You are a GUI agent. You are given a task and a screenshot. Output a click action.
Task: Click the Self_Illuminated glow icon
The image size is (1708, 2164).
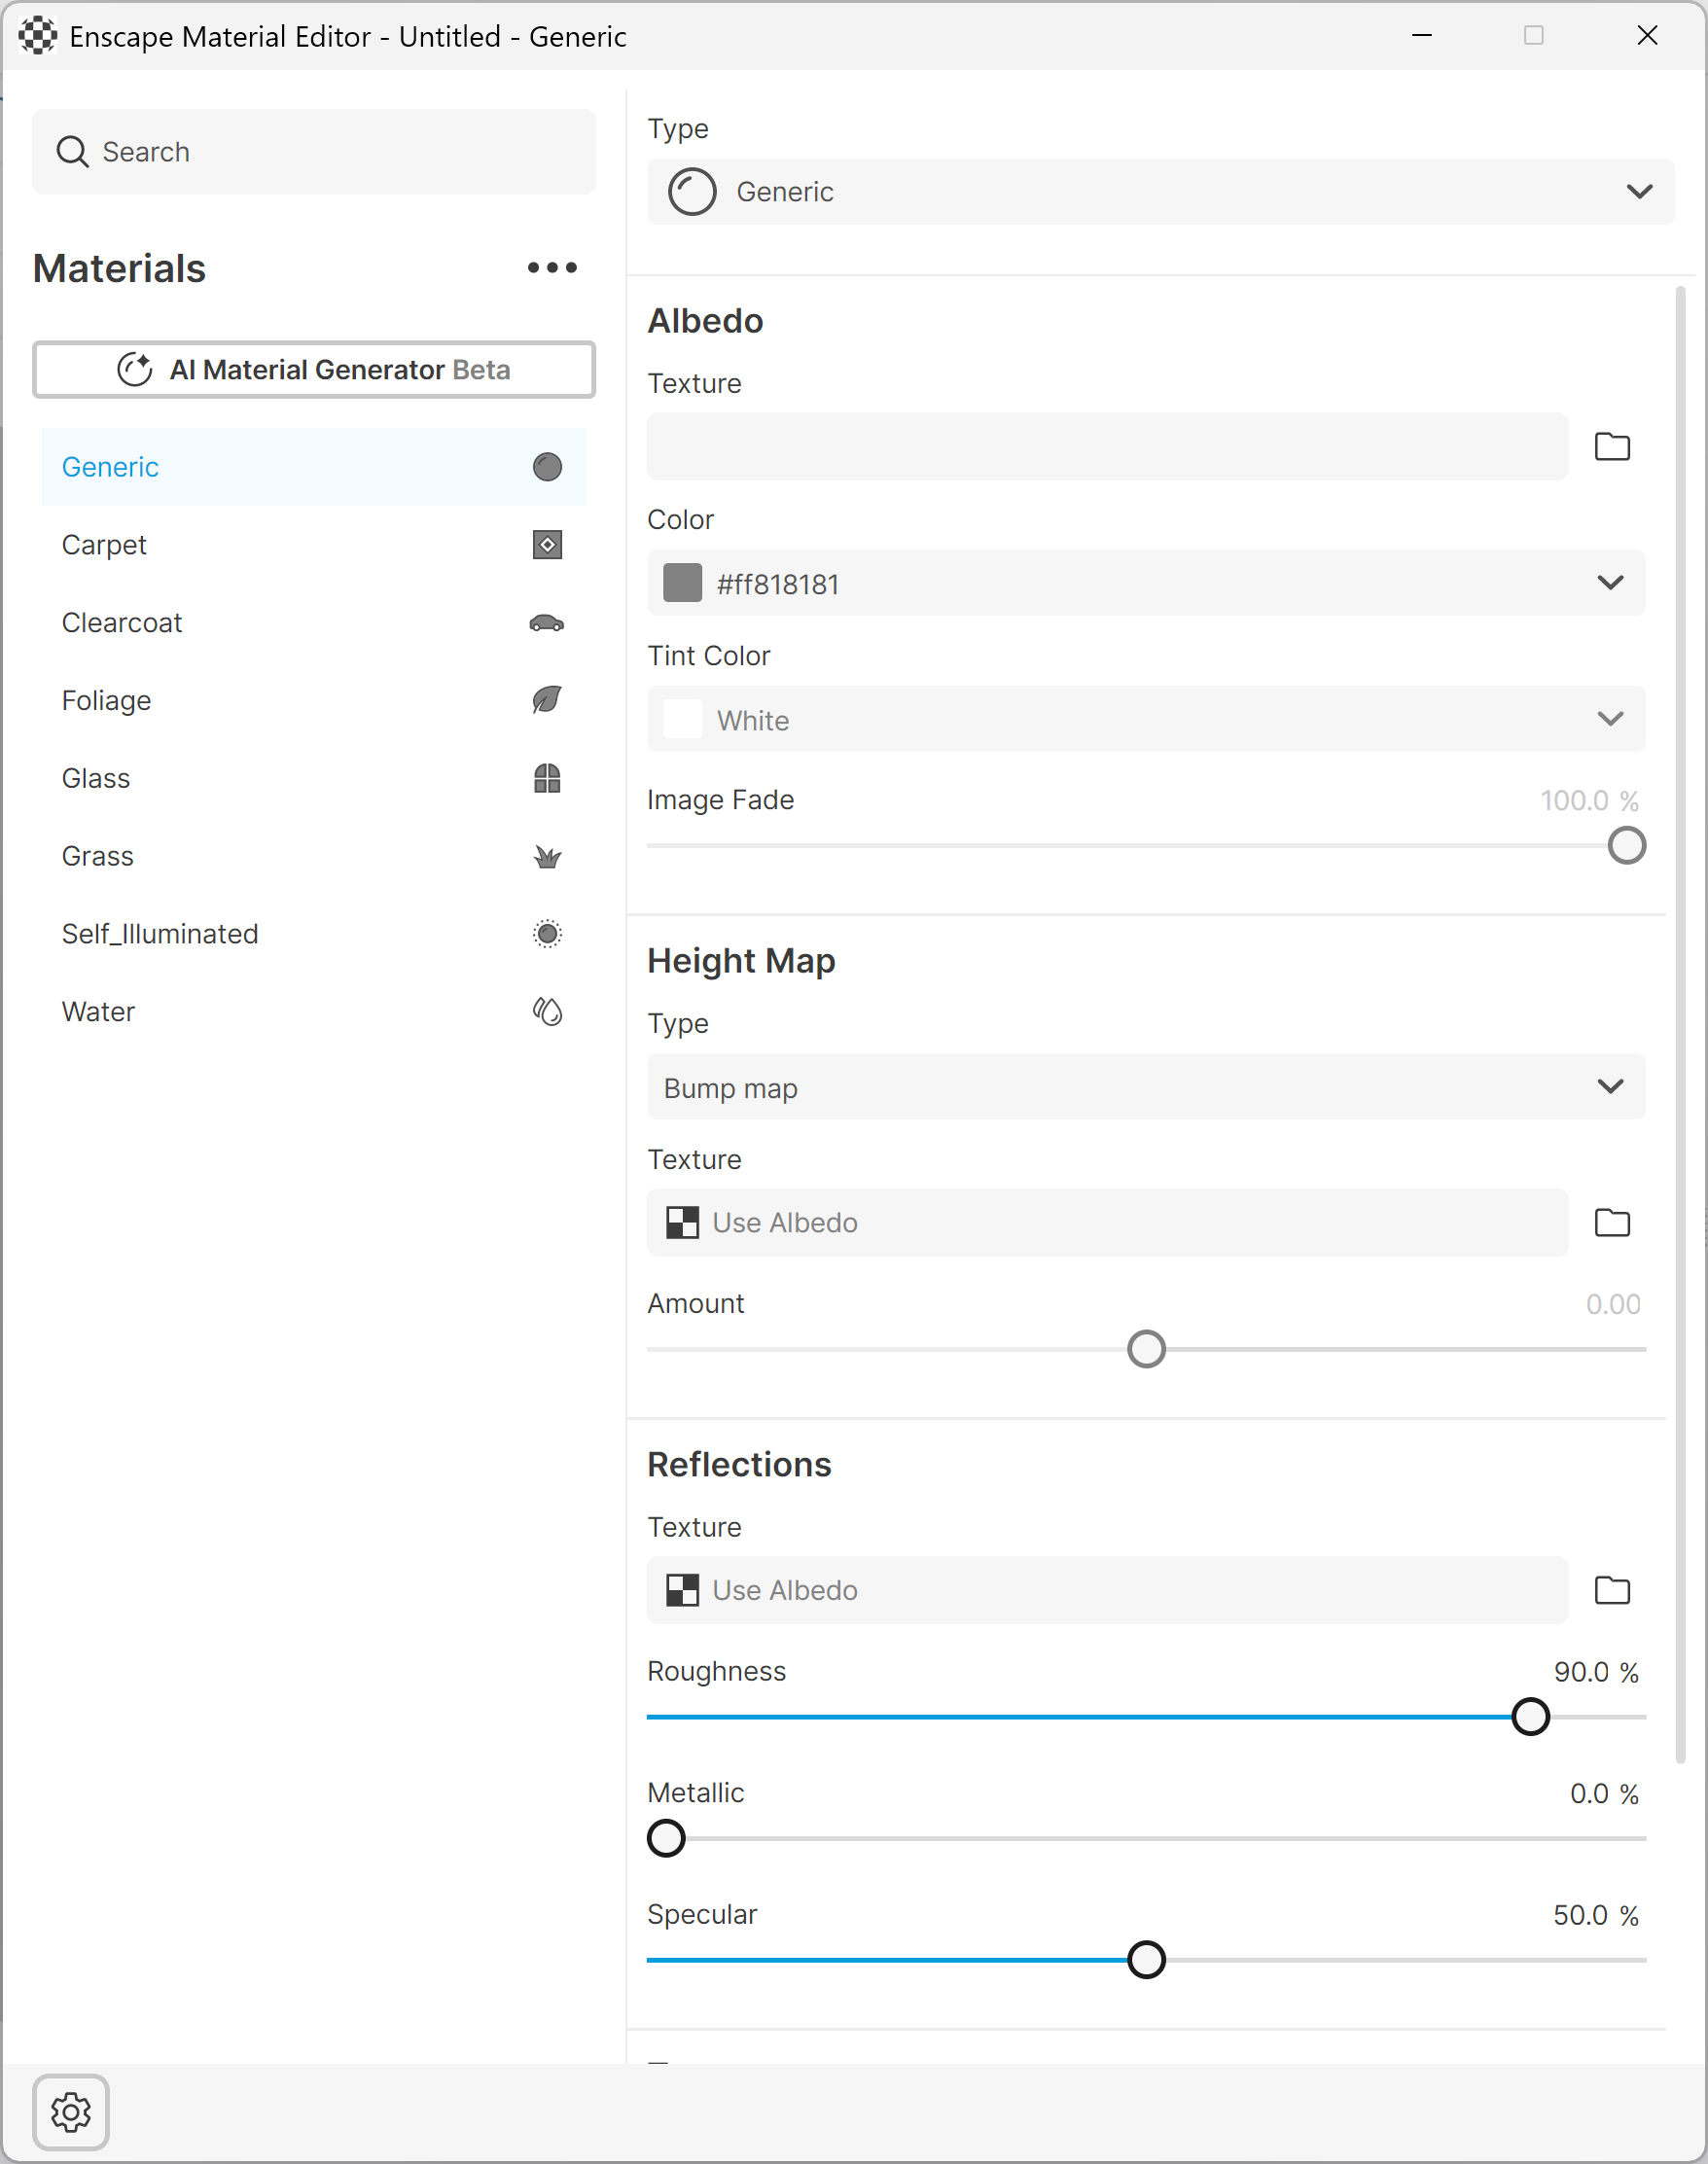[547, 934]
